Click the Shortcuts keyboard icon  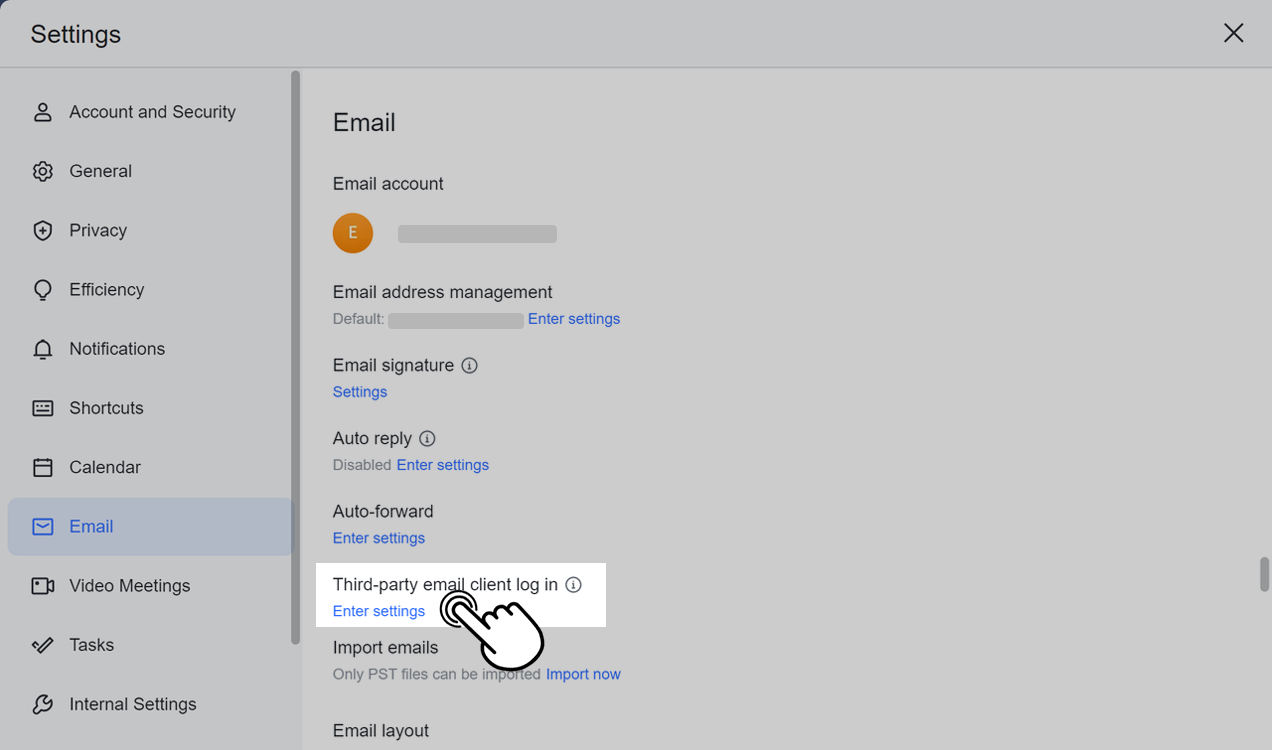42,408
